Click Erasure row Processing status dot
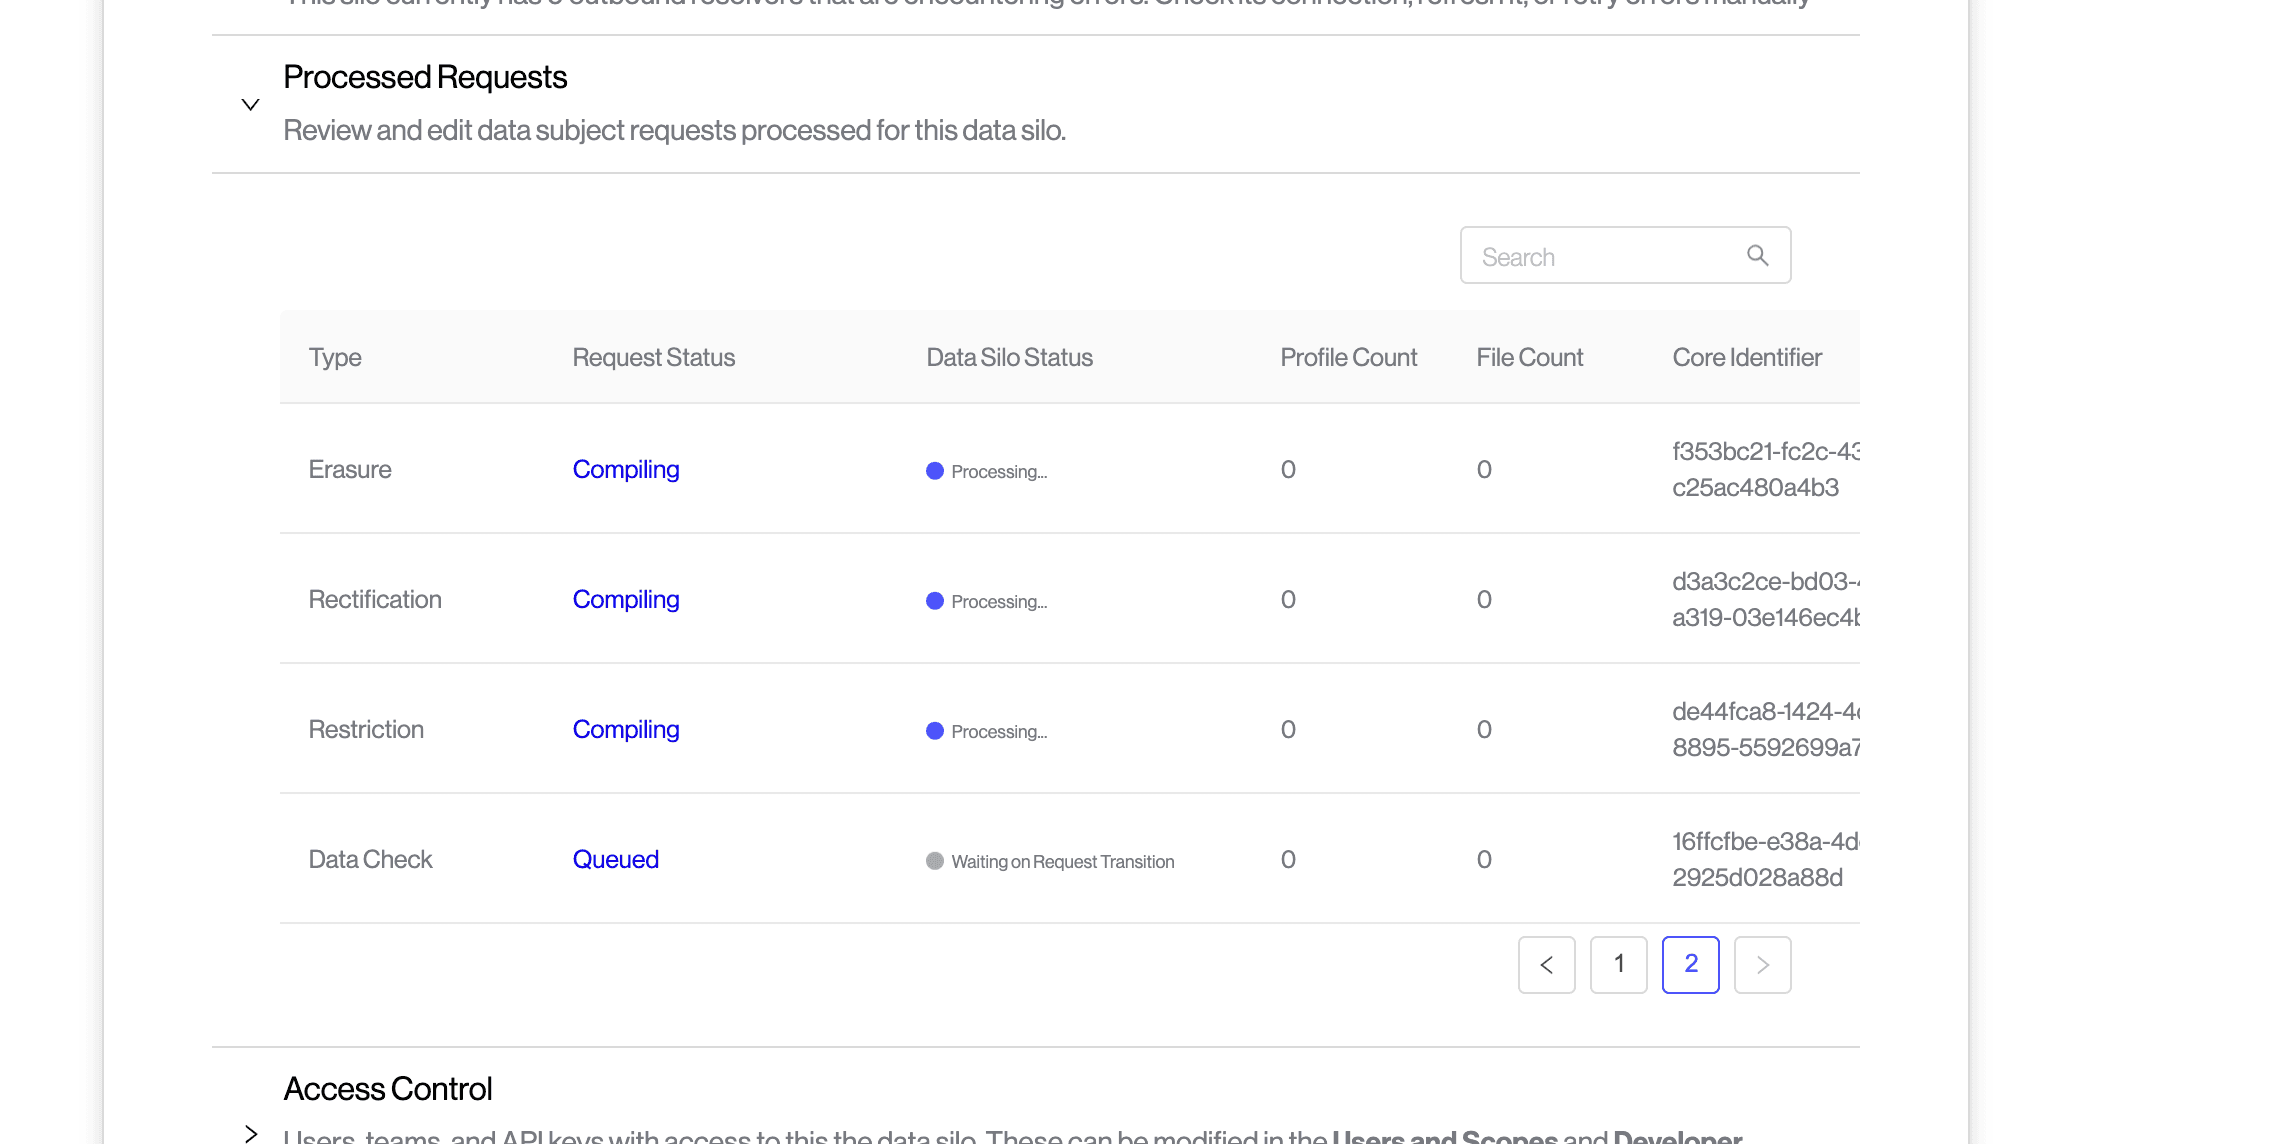This screenshot has height=1144, width=2270. click(x=935, y=471)
